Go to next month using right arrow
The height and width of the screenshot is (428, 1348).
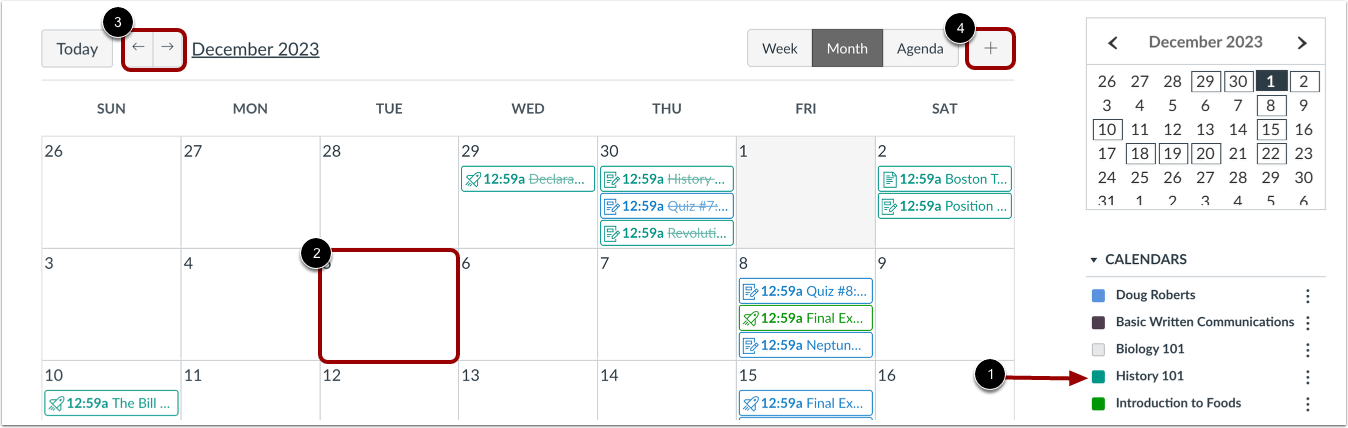pyautogui.click(x=168, y=48)
